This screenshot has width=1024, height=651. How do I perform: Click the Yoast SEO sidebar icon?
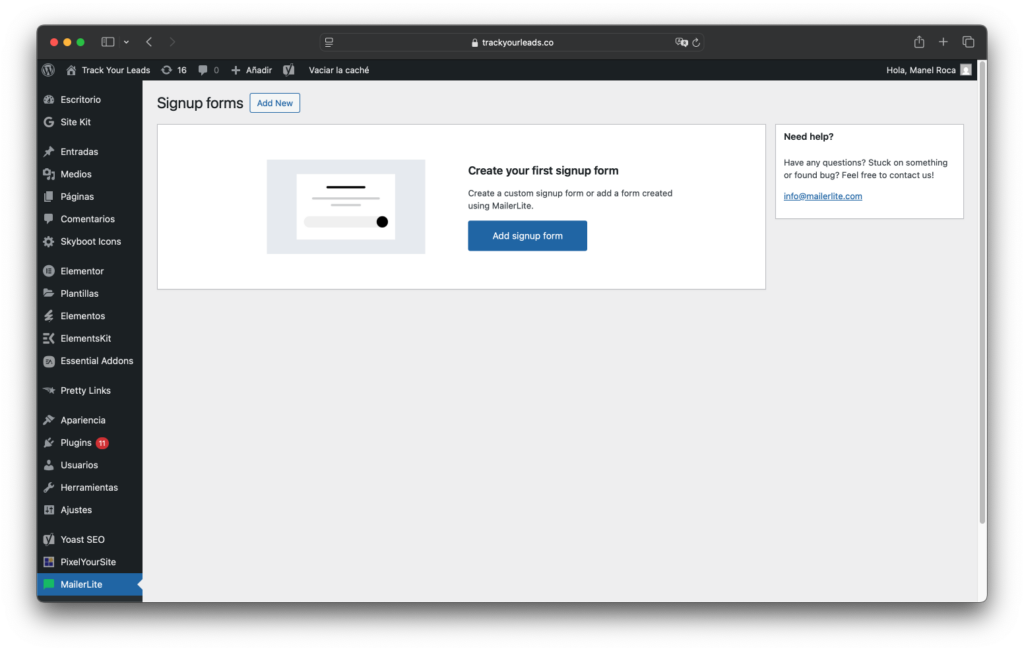pos(49,539)
